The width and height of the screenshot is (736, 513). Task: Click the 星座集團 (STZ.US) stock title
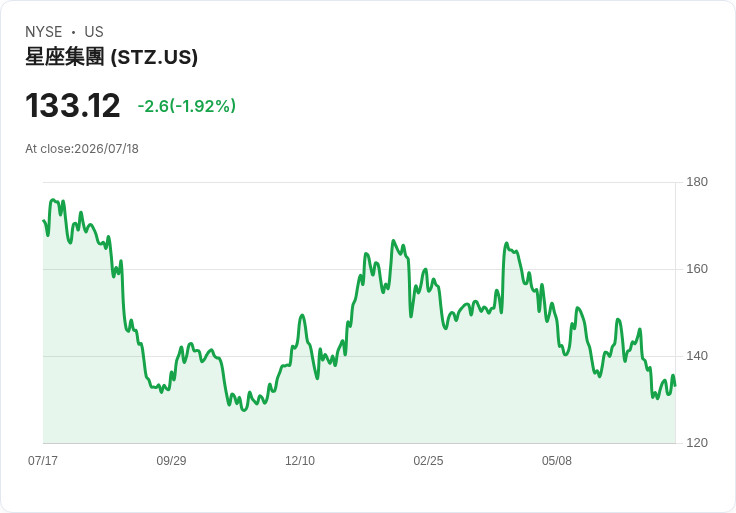point(111,57)
